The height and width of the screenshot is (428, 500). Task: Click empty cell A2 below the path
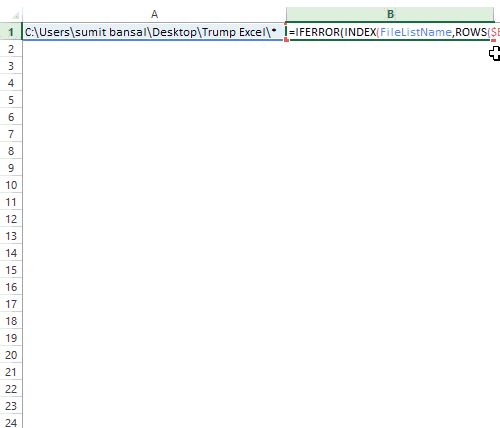tap(154, 49)
